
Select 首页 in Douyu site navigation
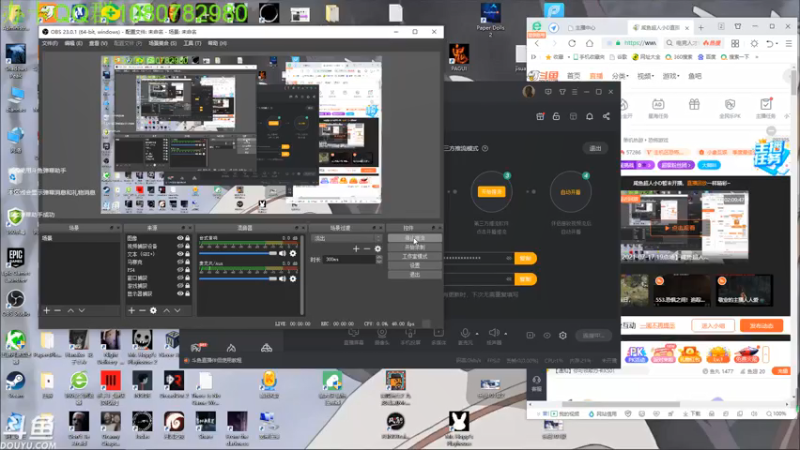click(x=574, y=76)
